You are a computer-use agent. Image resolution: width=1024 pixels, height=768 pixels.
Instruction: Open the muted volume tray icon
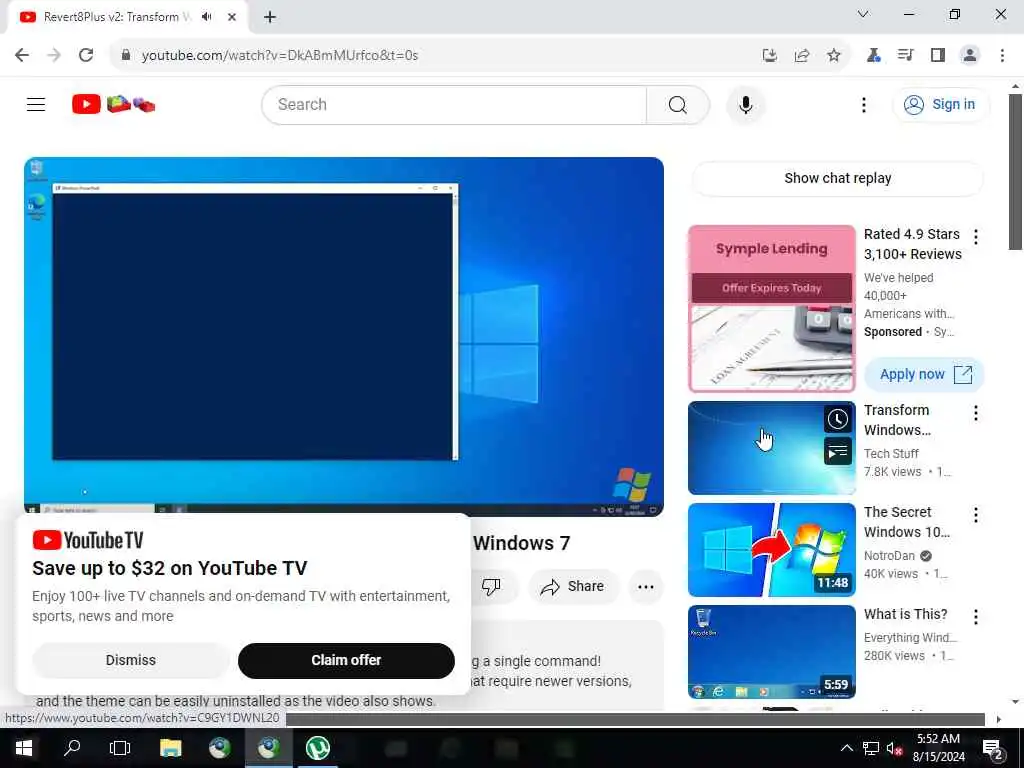pos(895,748)
